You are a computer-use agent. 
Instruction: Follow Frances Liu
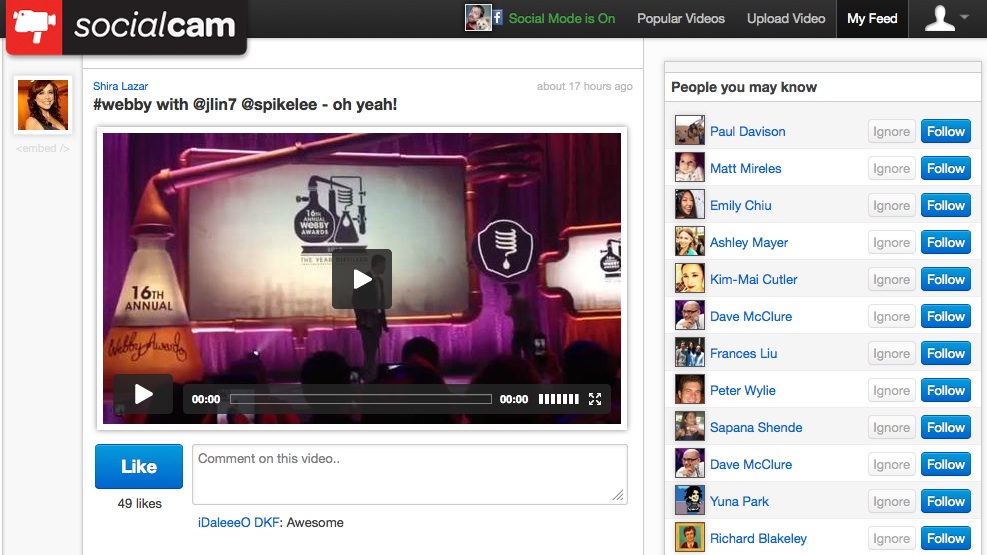tap(945, 354)
